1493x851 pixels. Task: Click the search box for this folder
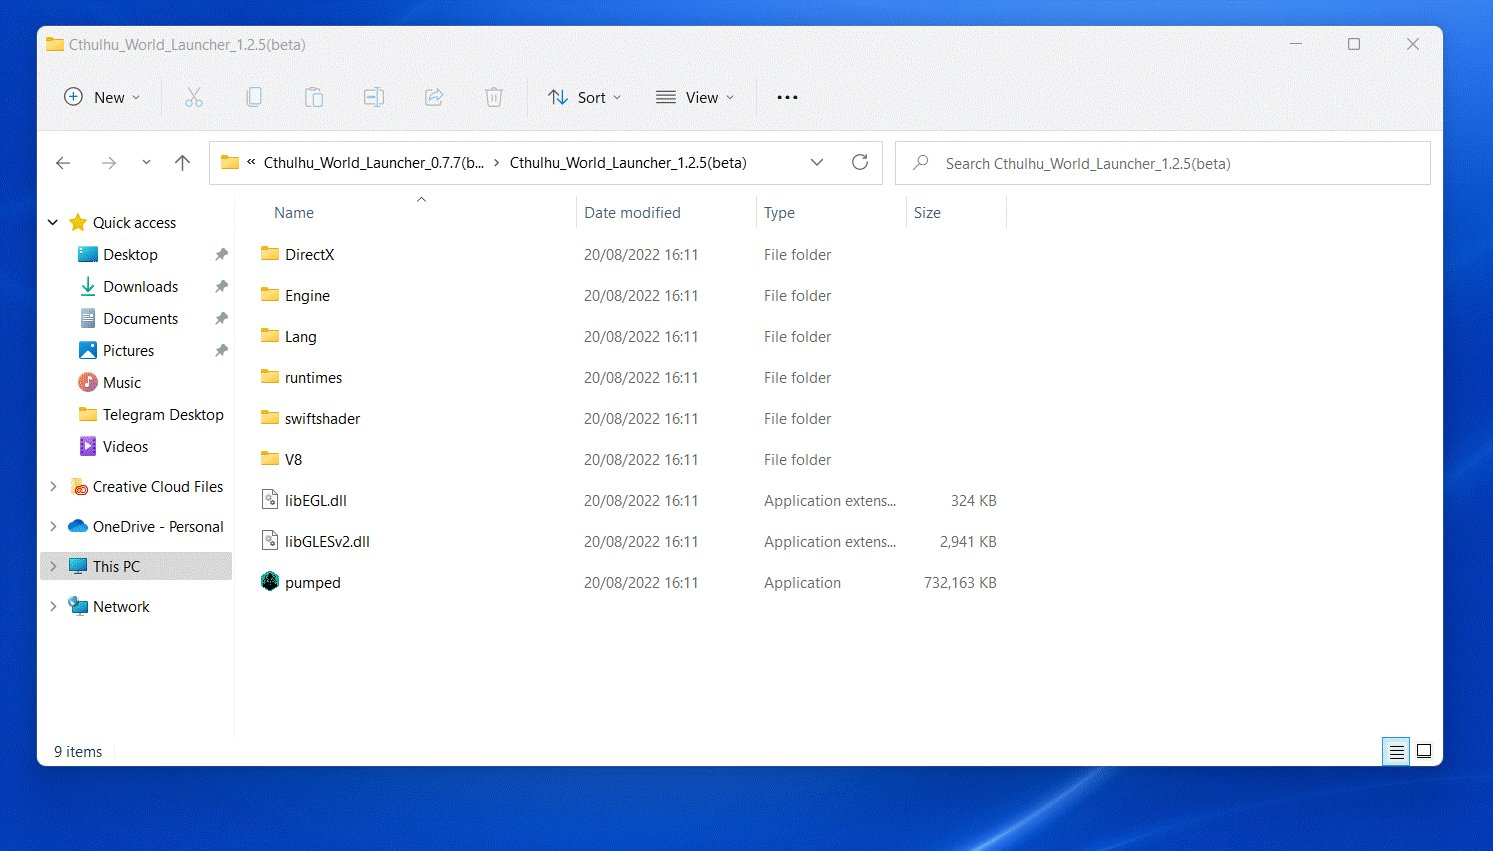1162,163
